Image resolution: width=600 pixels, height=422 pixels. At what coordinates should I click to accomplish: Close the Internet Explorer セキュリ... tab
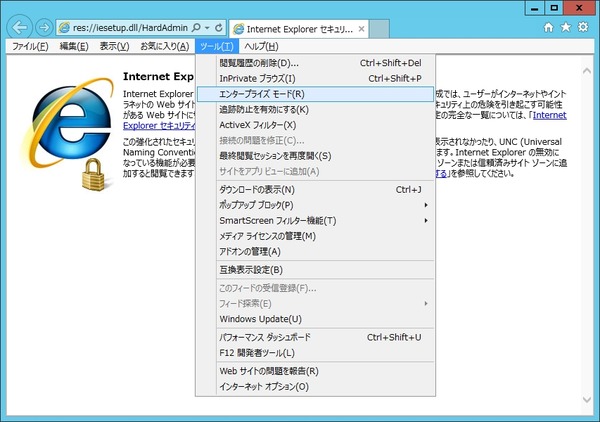coord(361,29)
